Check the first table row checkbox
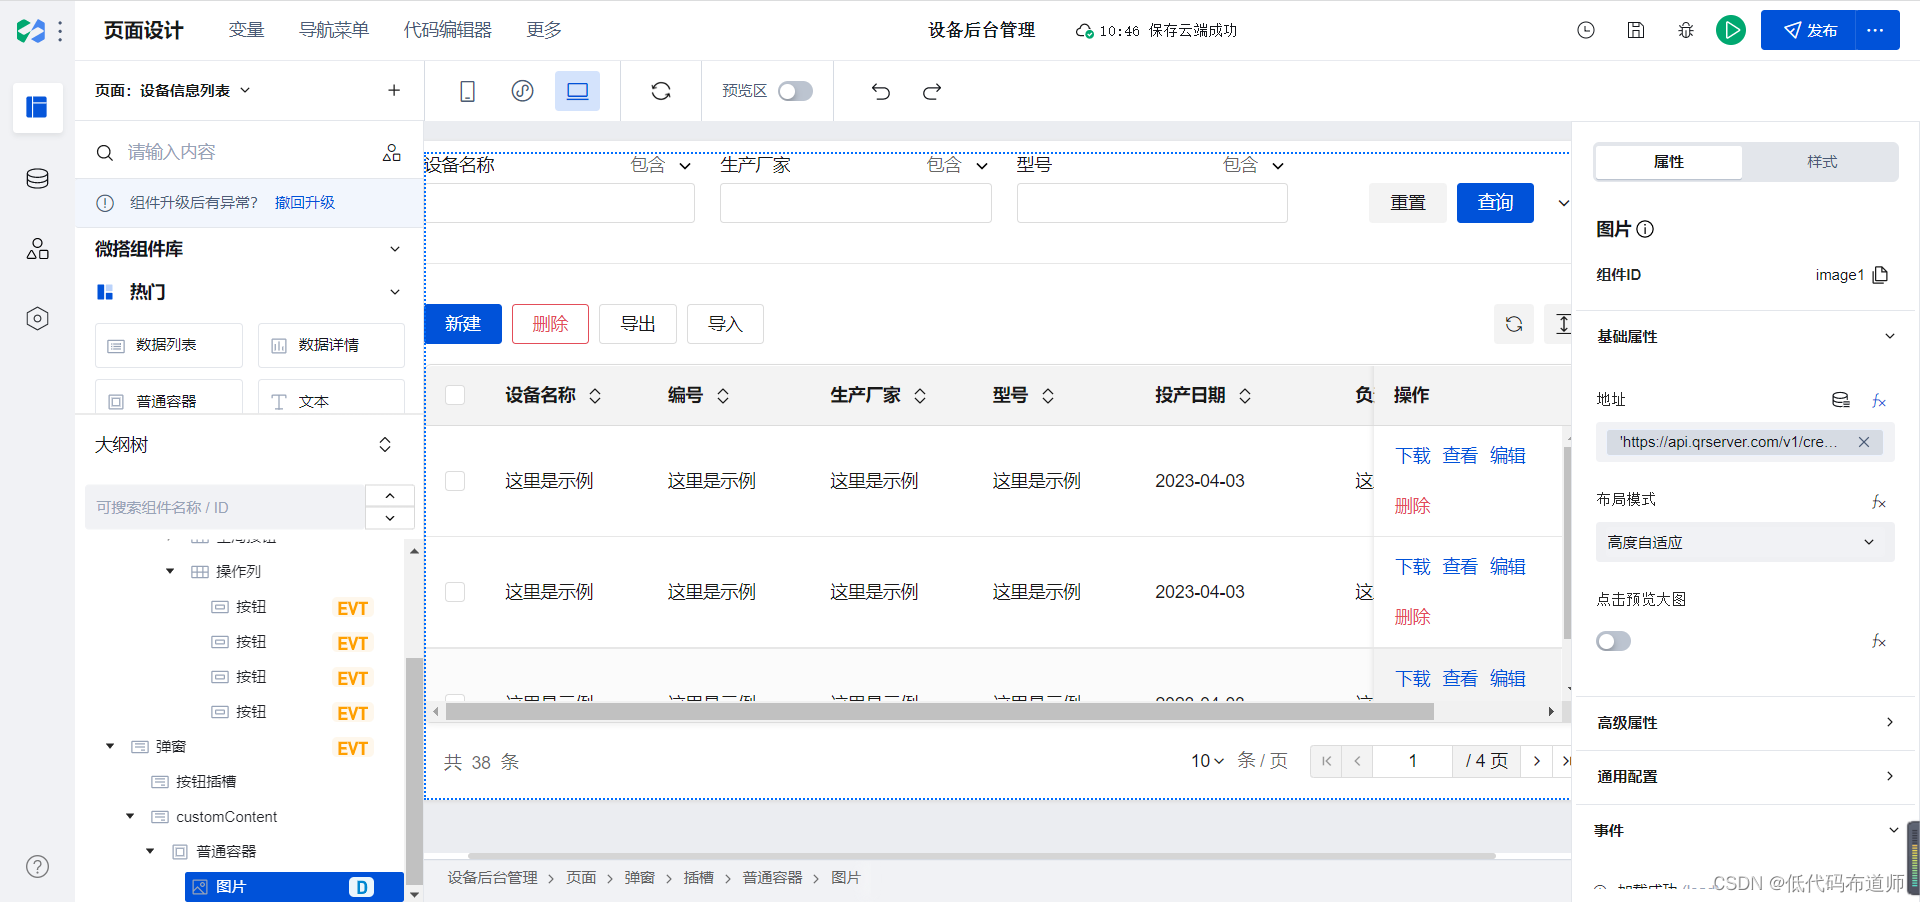The height and width of the screenshot is (902, 1920). click(x=455, y=481)
